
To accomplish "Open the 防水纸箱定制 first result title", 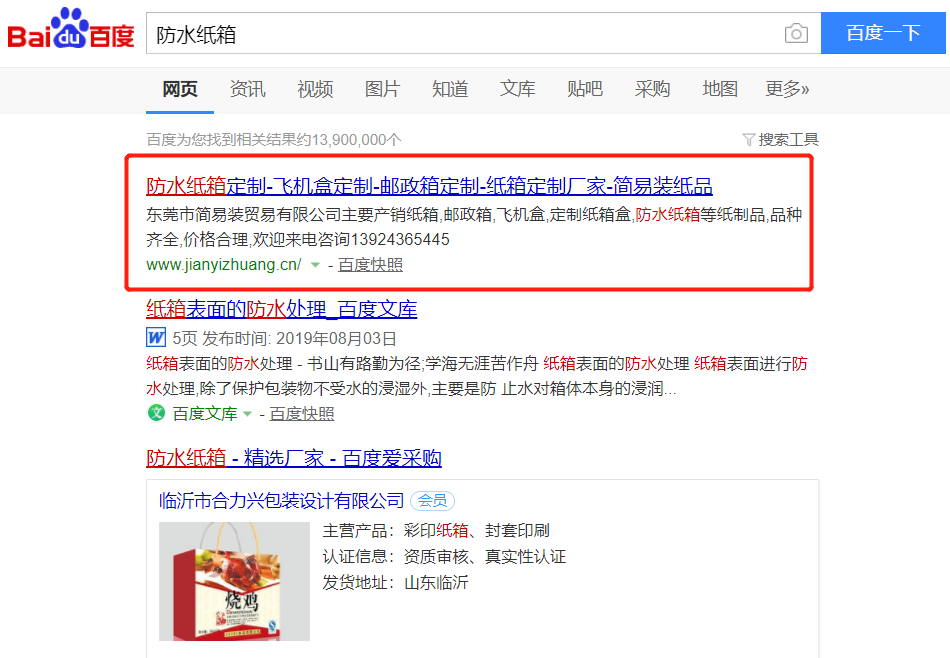I will pyautogui.click(x=429, y=186).
